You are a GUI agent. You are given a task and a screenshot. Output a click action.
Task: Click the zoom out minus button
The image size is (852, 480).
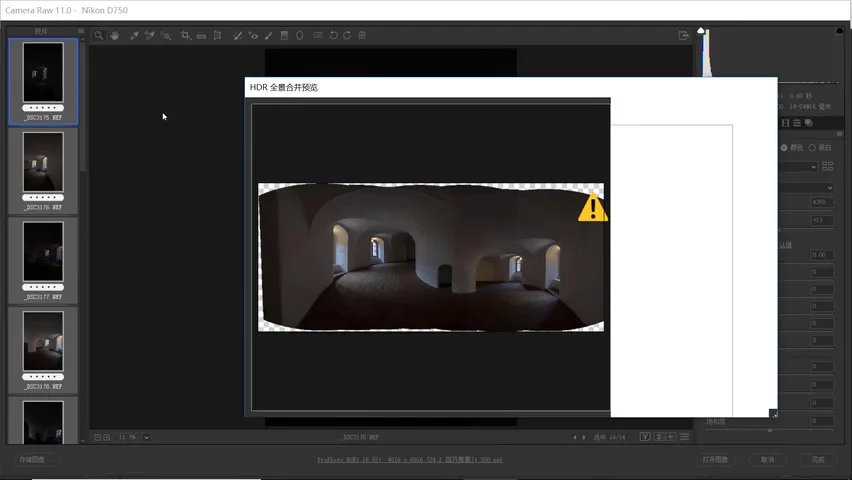(x=97, y=437)
